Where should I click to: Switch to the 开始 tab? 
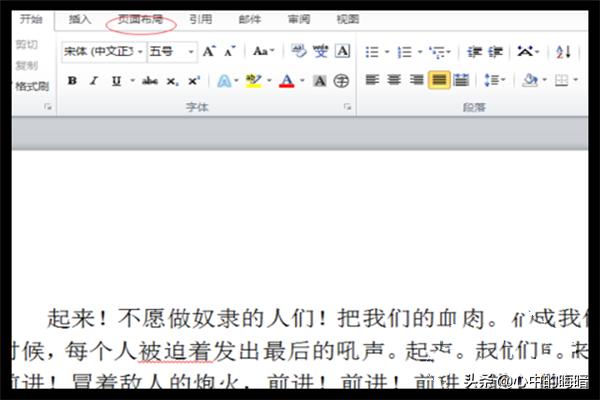coord(31,19)
